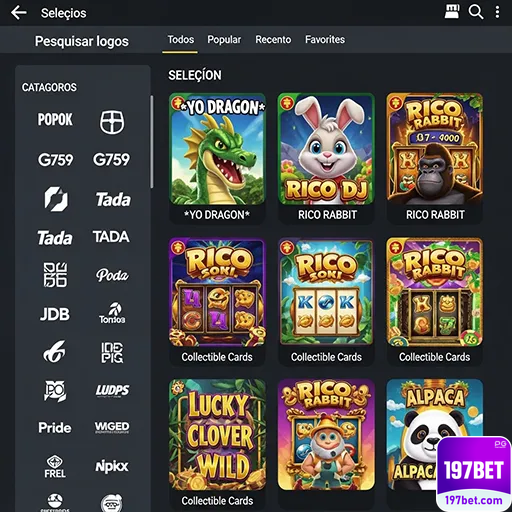Click the keyboard-style icon beside search
The image size is (512, 512).
[x=452, y=12]
